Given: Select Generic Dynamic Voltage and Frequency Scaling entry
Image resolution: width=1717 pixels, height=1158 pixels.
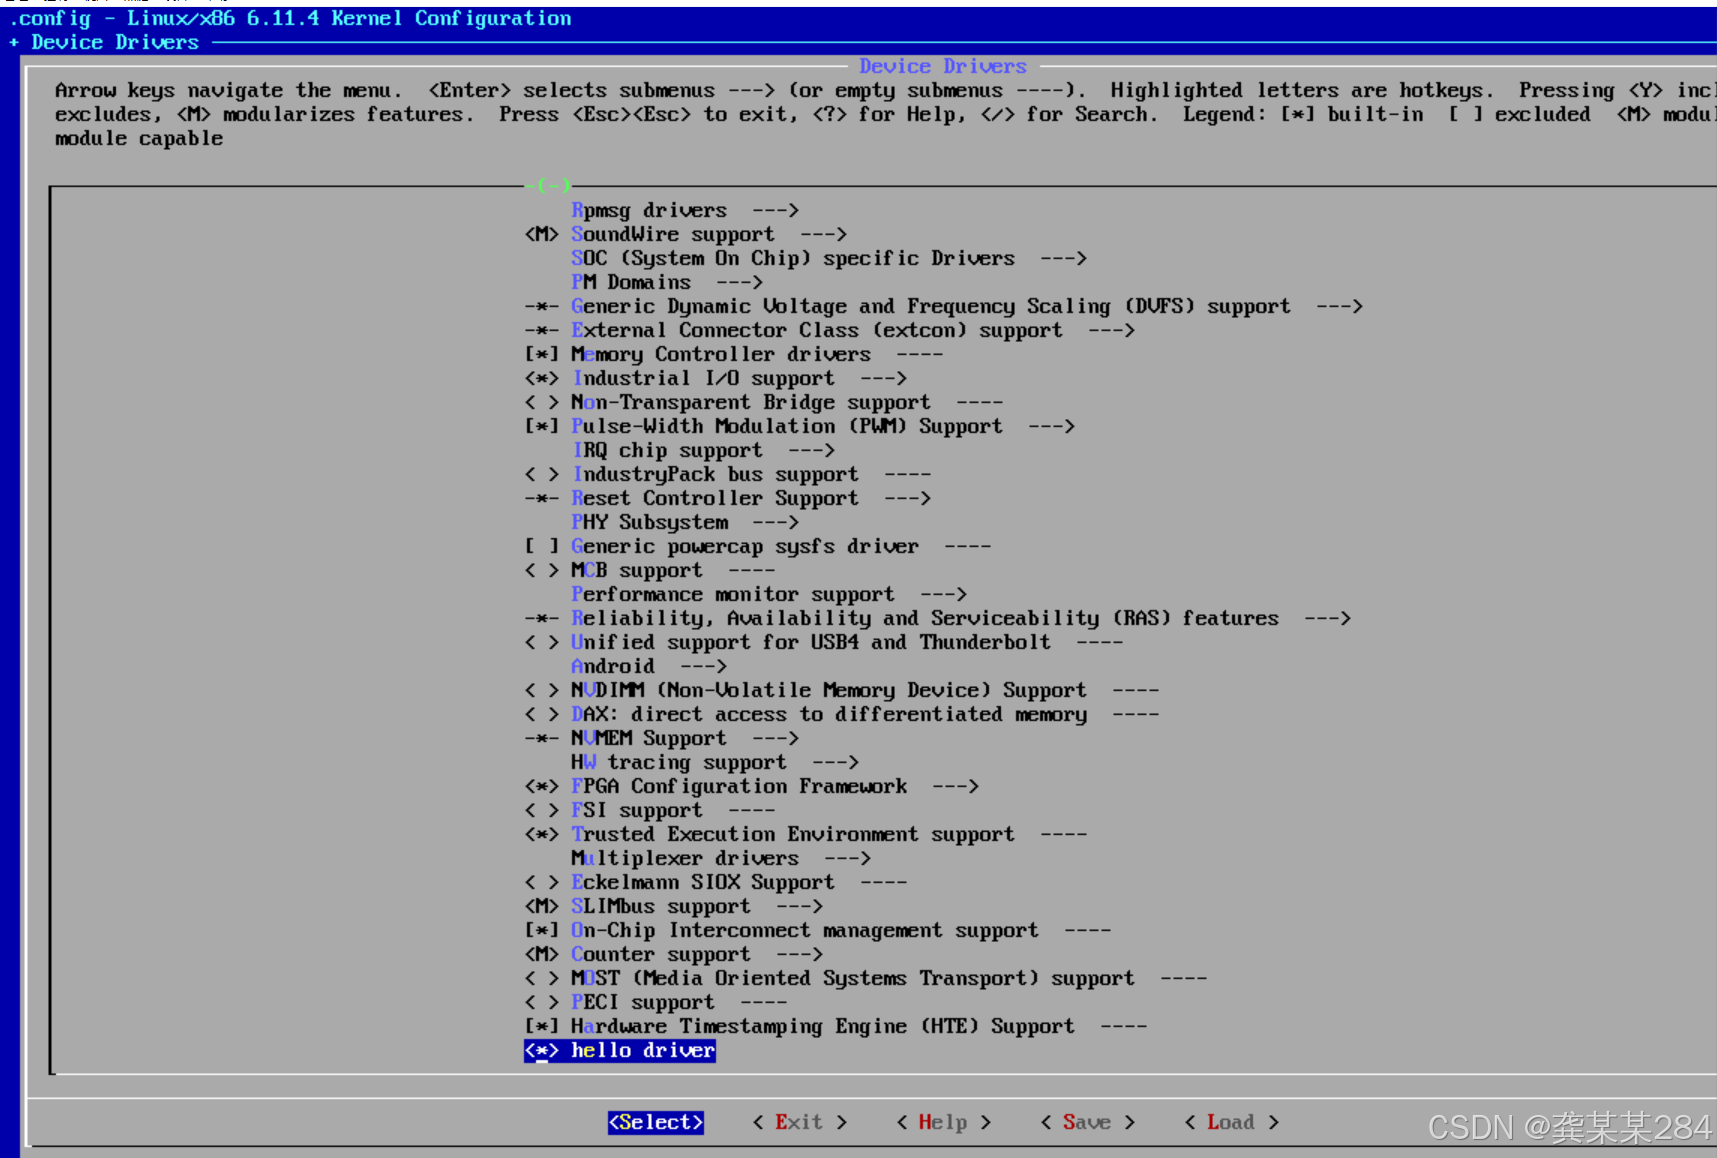Looking at the screenshot, I should (931, 306).
